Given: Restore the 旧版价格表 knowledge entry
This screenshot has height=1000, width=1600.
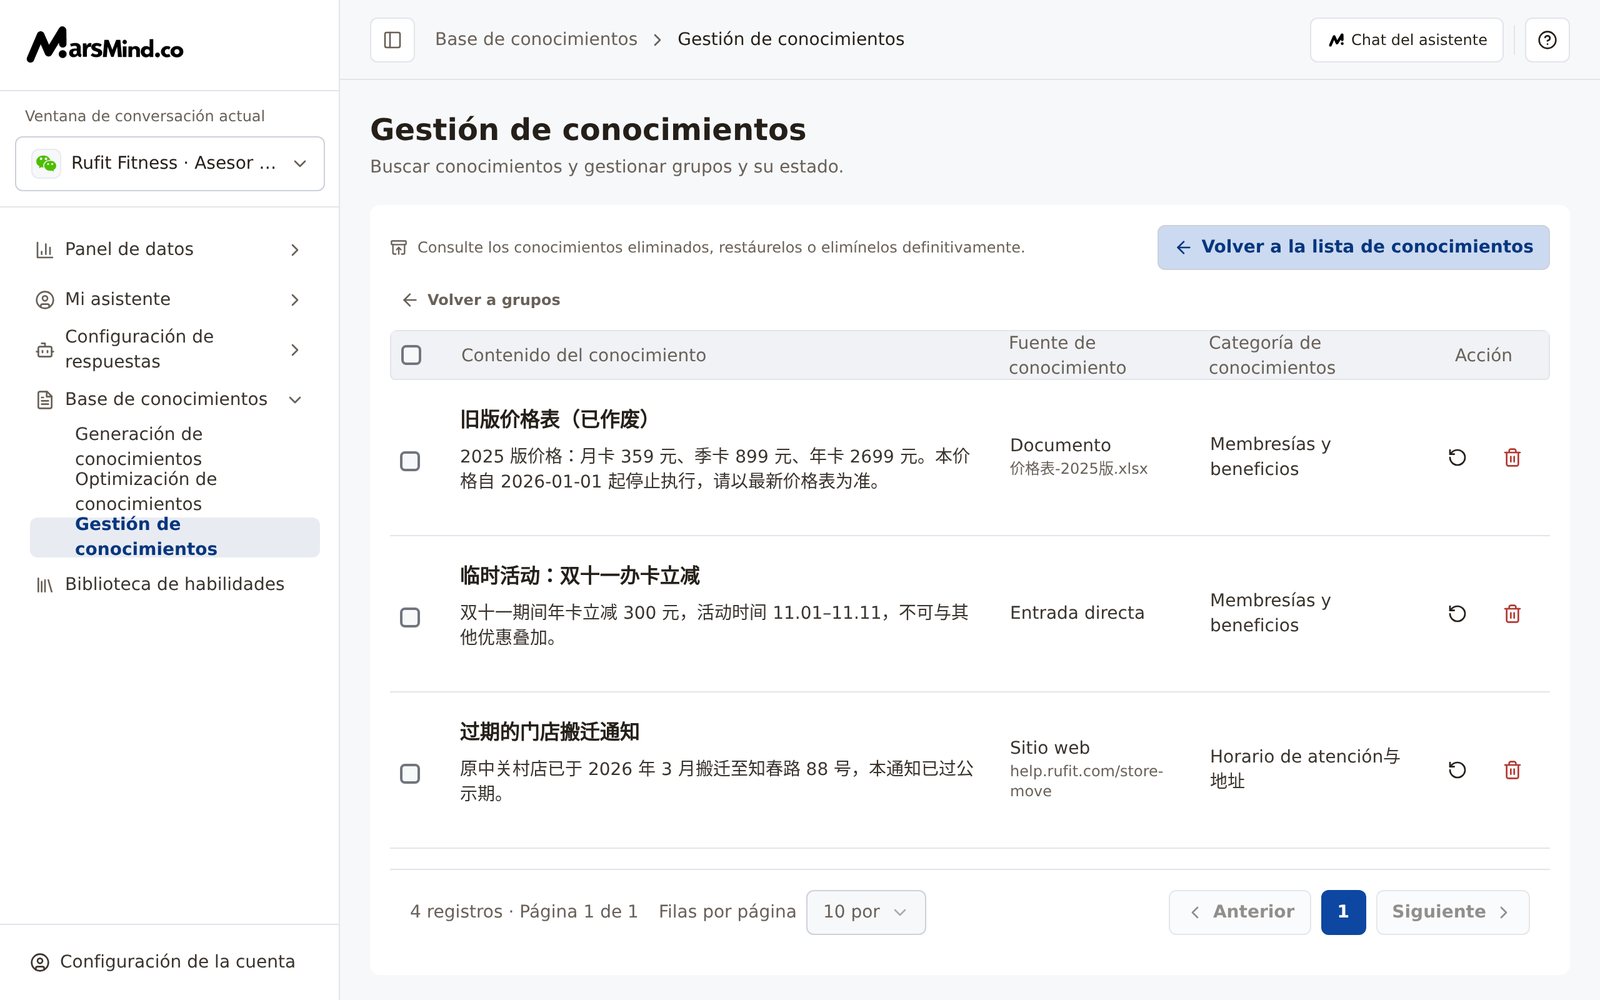Looking at the screenshot, I should tap(1457, 457).
